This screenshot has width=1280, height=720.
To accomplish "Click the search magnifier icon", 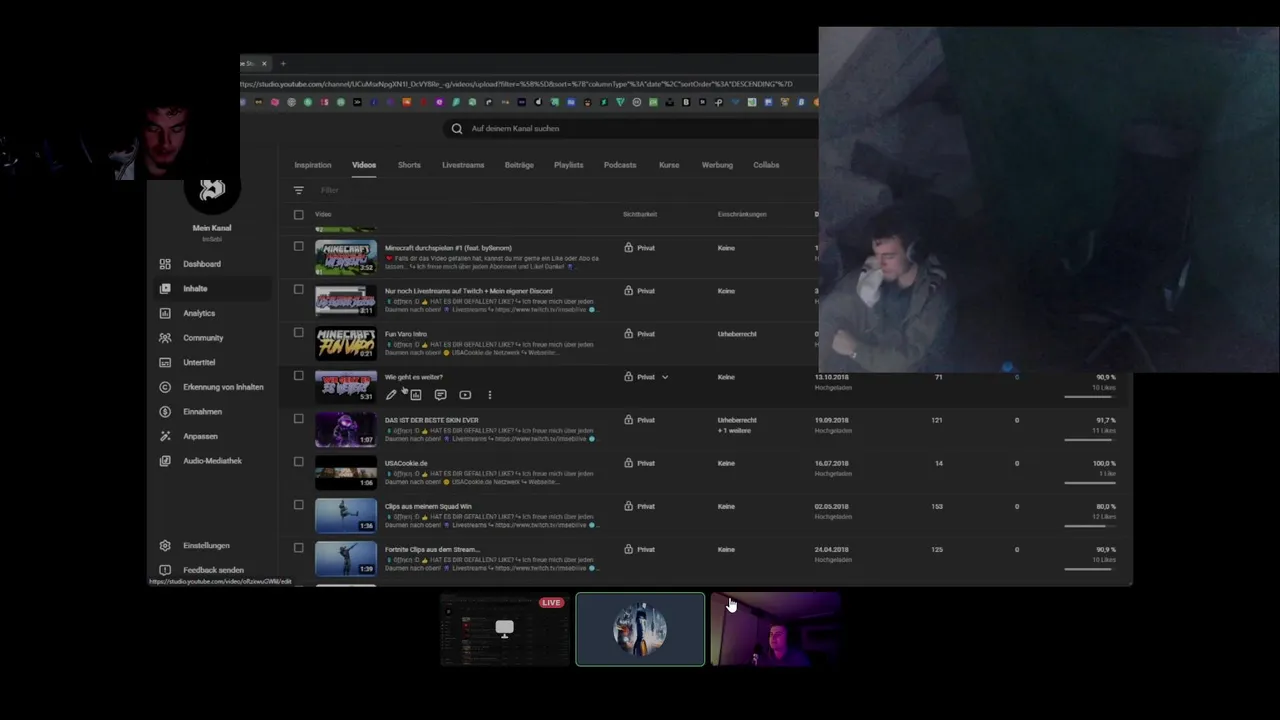I will 457,129.
